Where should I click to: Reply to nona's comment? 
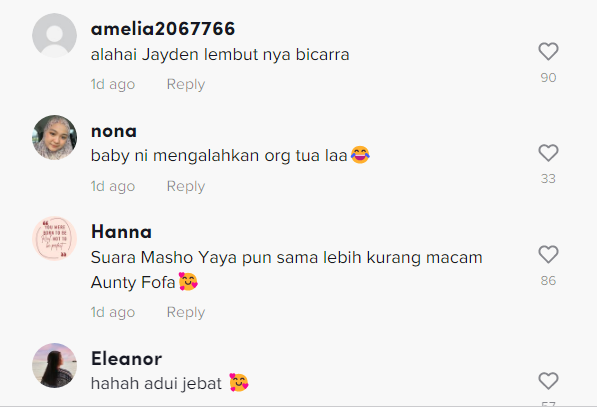186,186
